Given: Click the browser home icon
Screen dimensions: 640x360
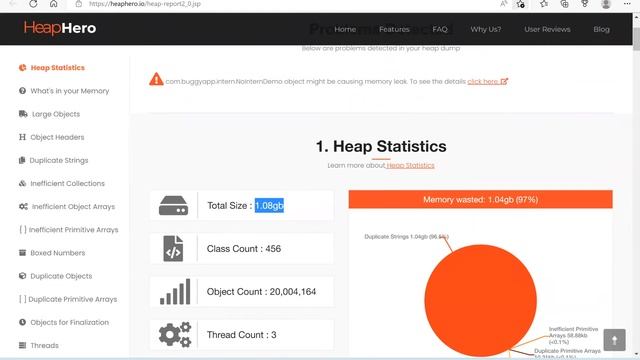Looking at the screenshot, I should pos(53,4).
